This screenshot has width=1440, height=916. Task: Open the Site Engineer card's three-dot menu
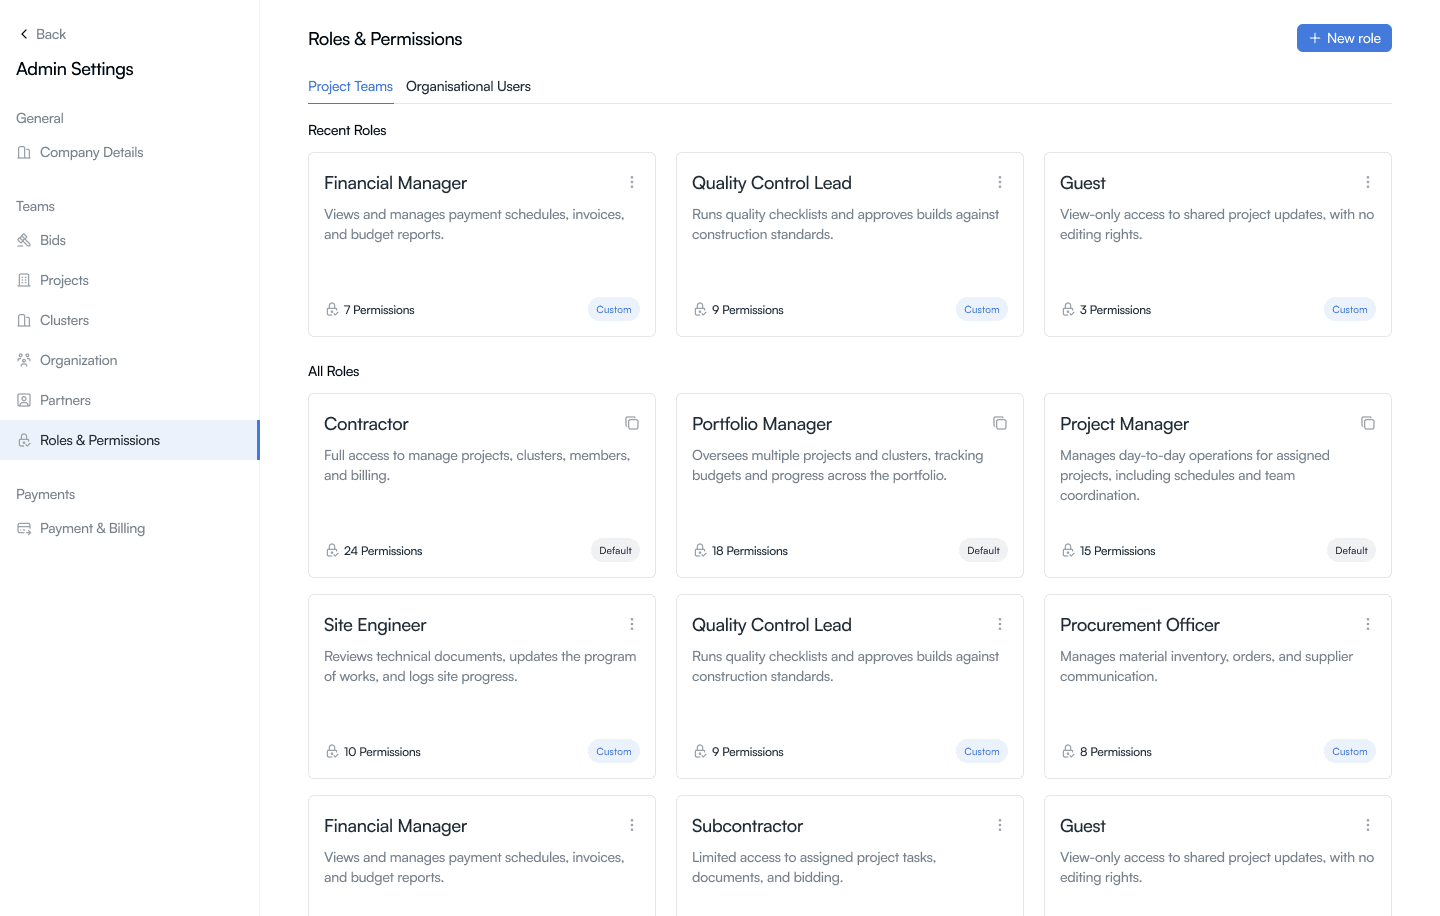point(632,624)
